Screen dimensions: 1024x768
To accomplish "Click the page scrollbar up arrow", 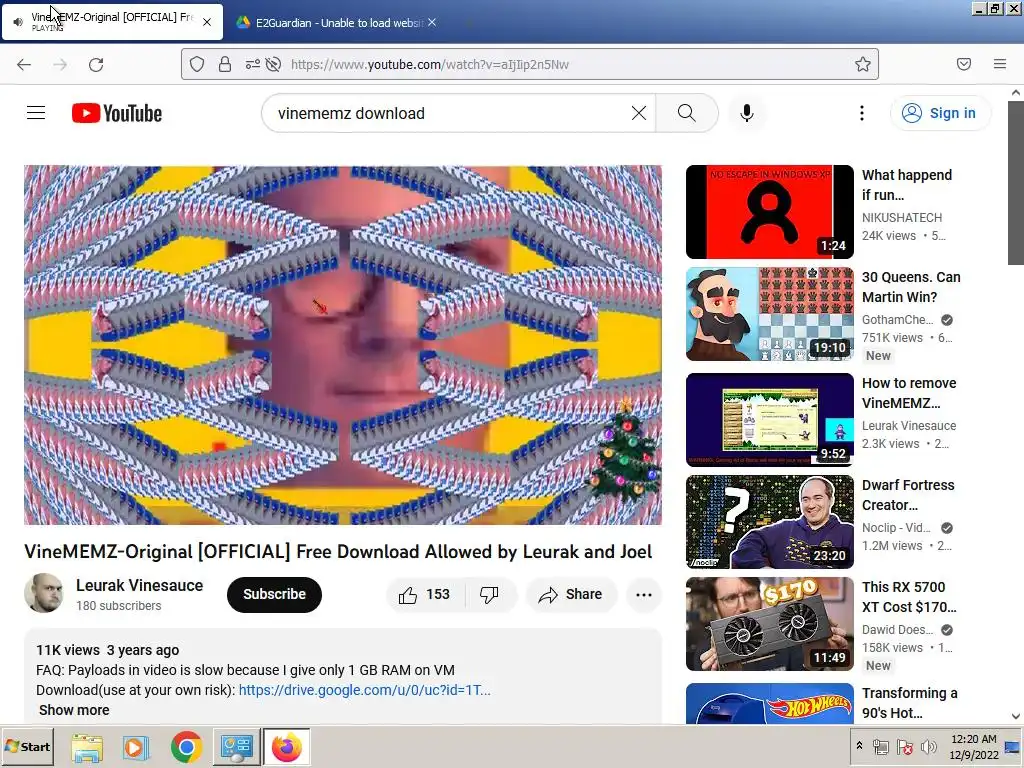I will point(1016,93).
